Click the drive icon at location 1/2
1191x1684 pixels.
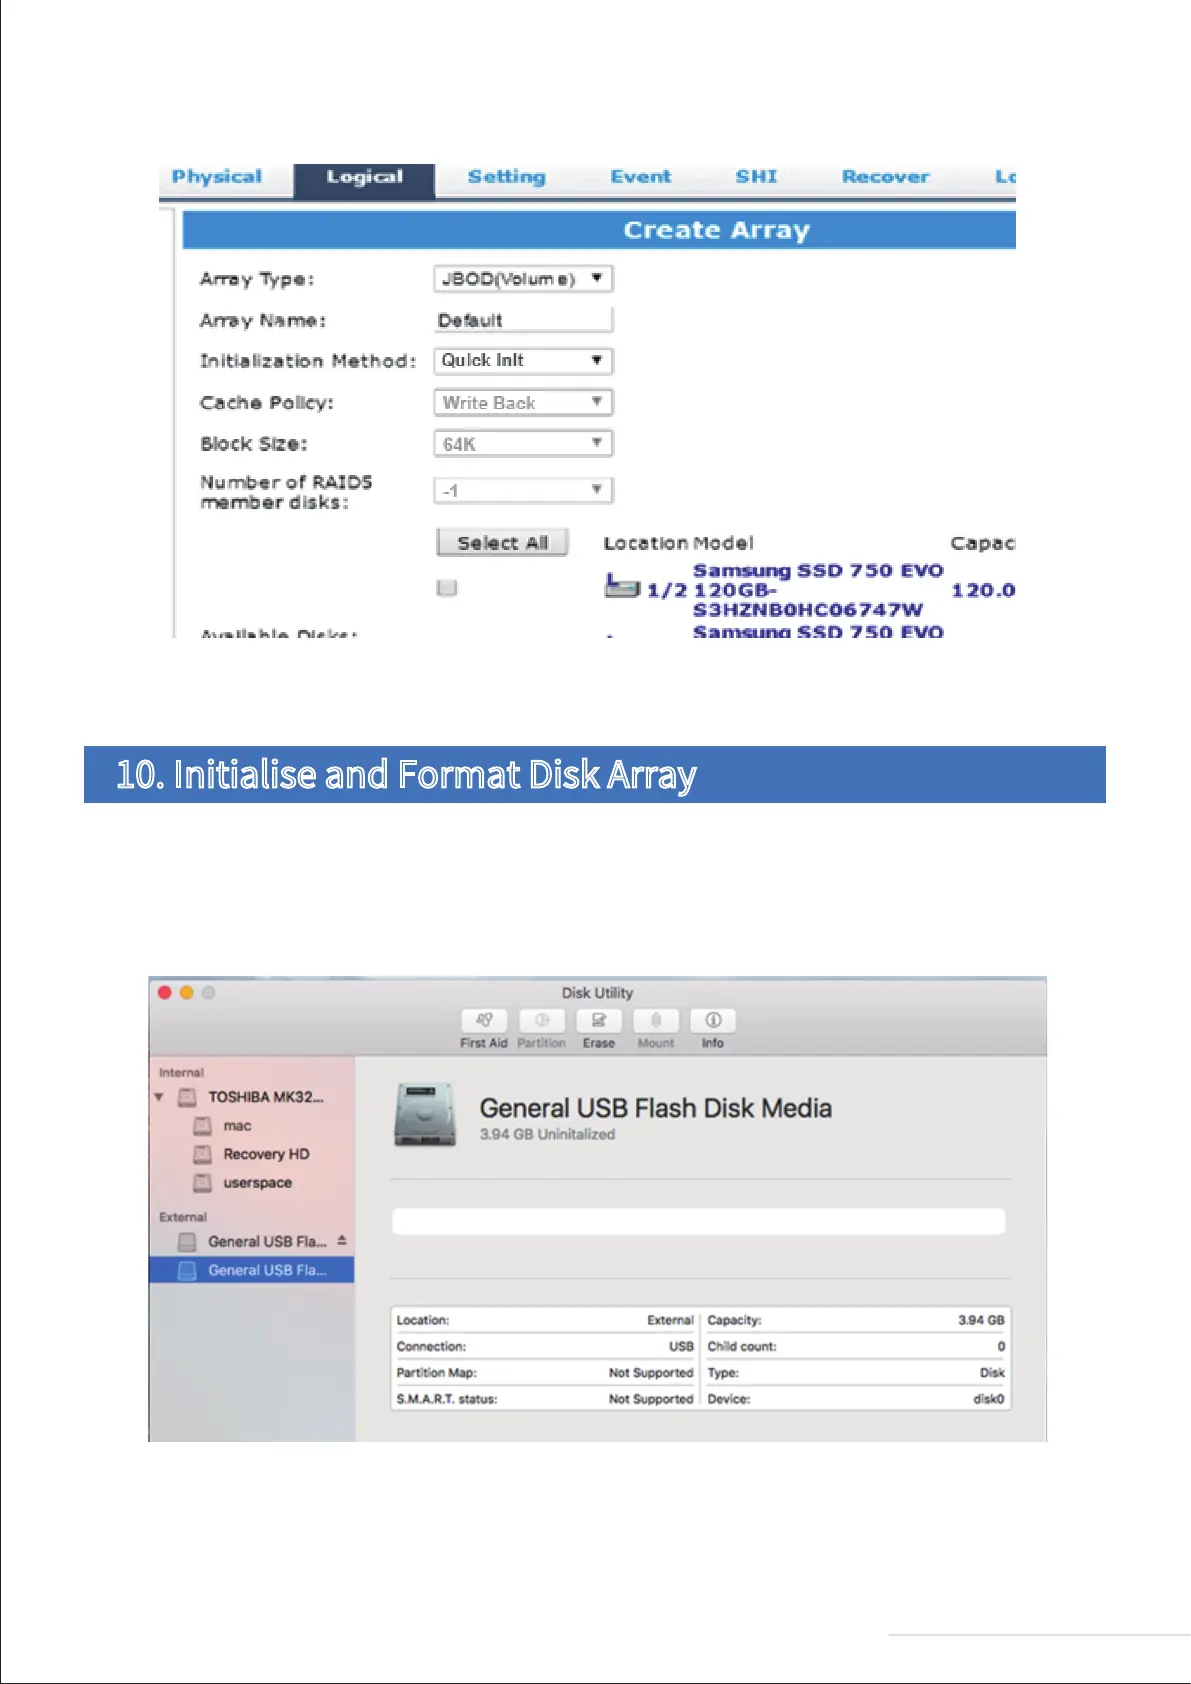pyautogui.click(x=622, y=585)
